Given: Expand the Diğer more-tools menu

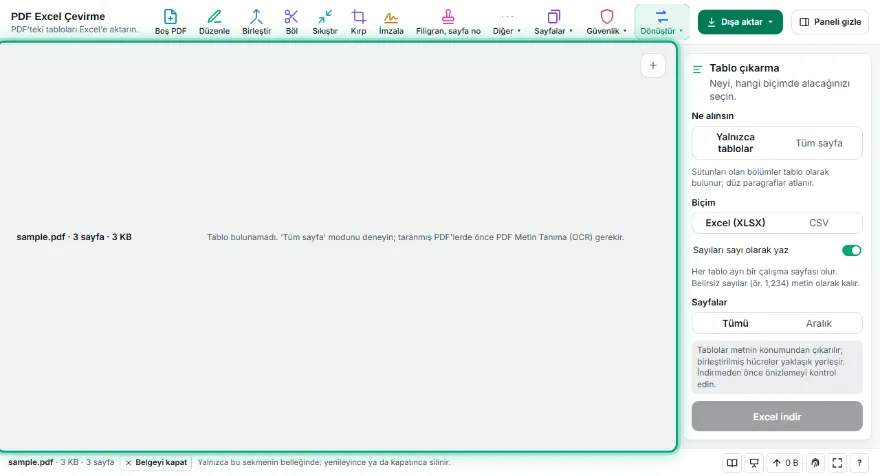Looking at the screenshot, I should (x=507, y=22).
